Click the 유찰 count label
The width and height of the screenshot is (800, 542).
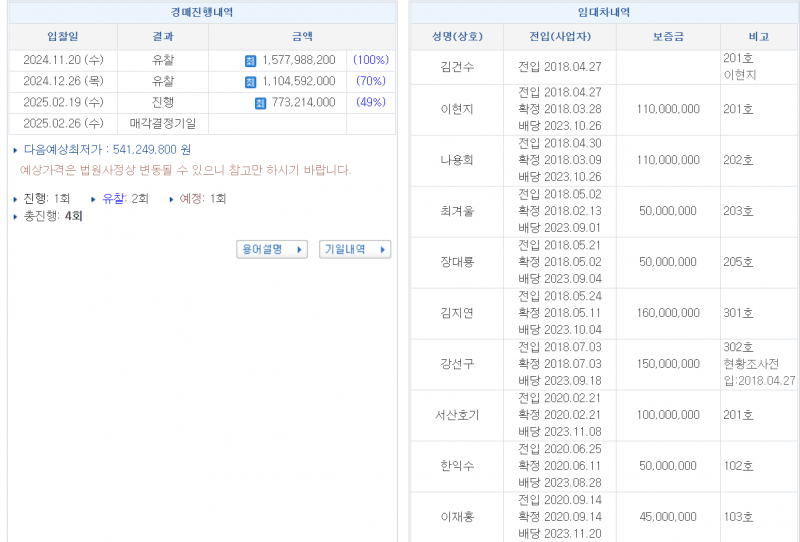113,199
